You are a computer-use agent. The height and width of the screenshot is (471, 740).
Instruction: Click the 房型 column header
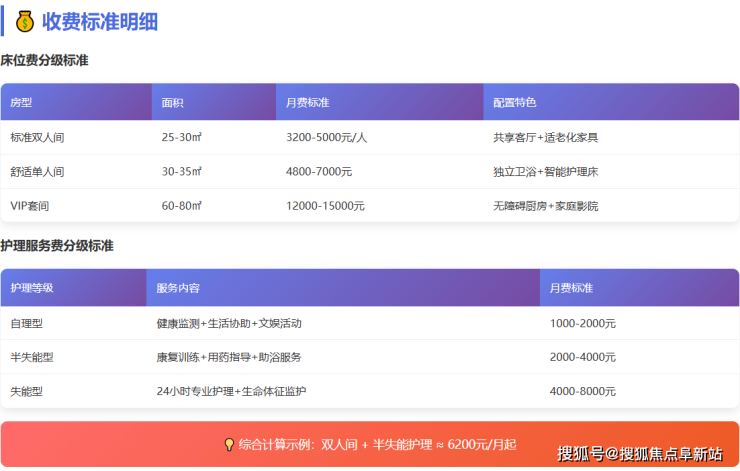point(21,103)
